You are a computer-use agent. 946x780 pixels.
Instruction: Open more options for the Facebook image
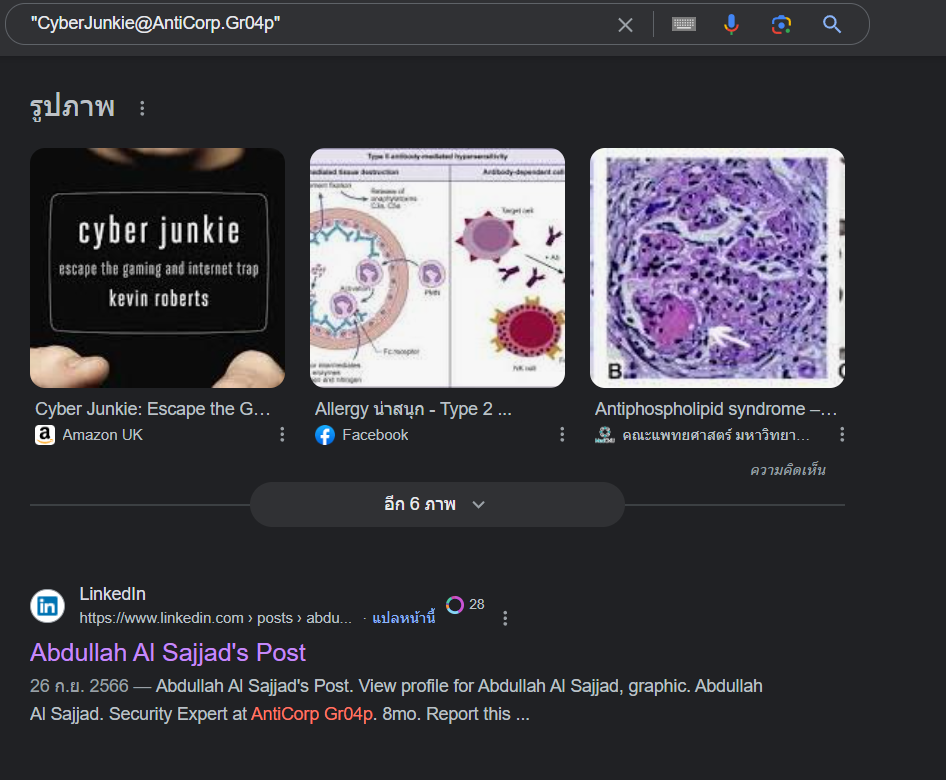point(562,435)
